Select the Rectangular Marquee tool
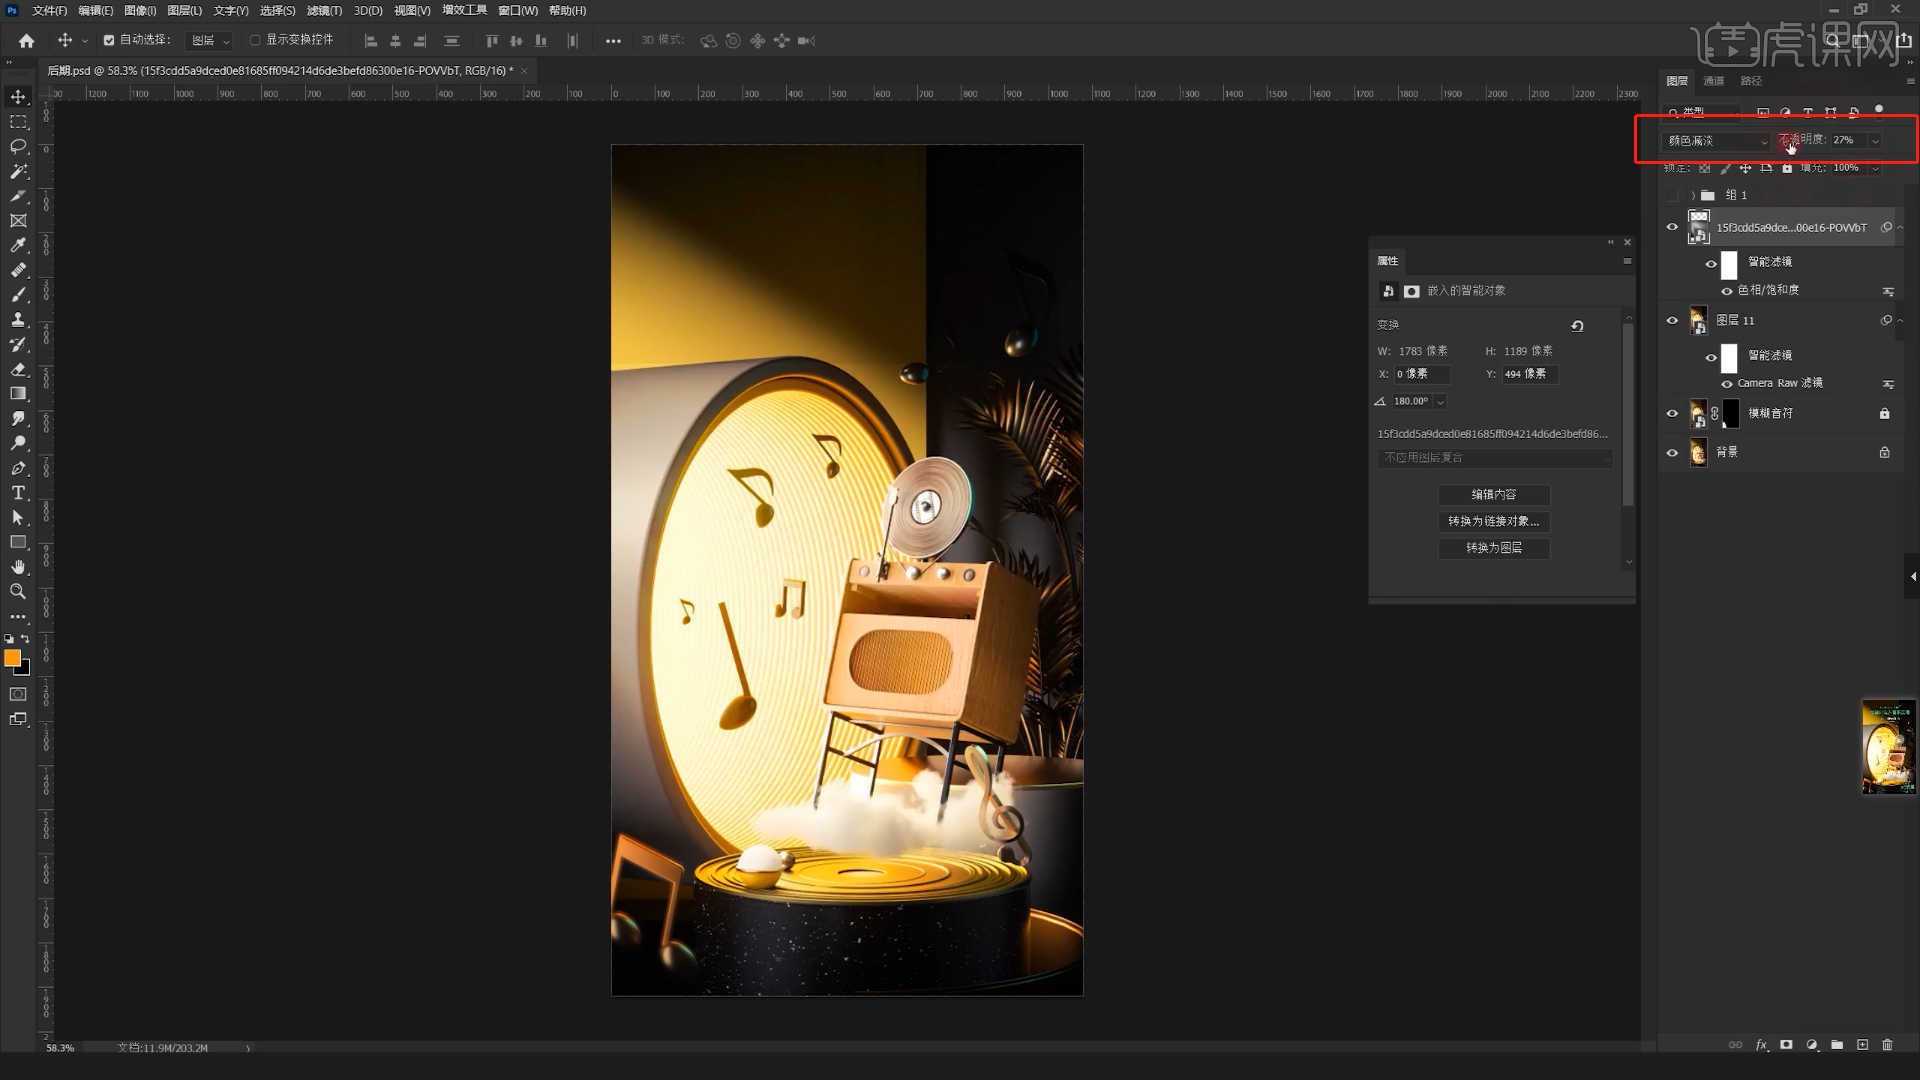The height and width of the screenshot is (1080, 1920). tap(18, 122)
